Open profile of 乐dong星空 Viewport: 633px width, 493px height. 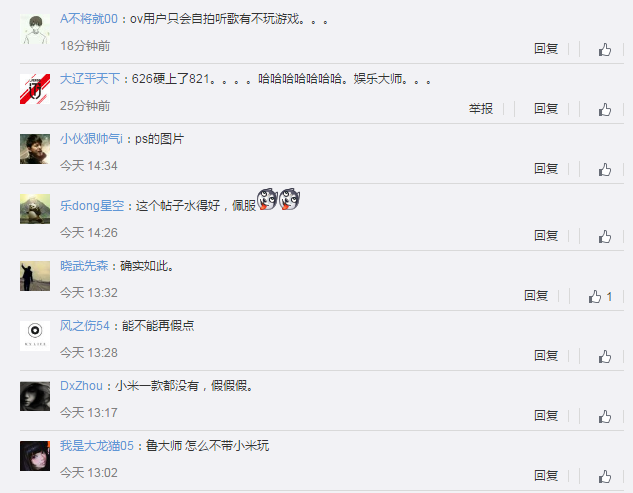click(92, 206)
